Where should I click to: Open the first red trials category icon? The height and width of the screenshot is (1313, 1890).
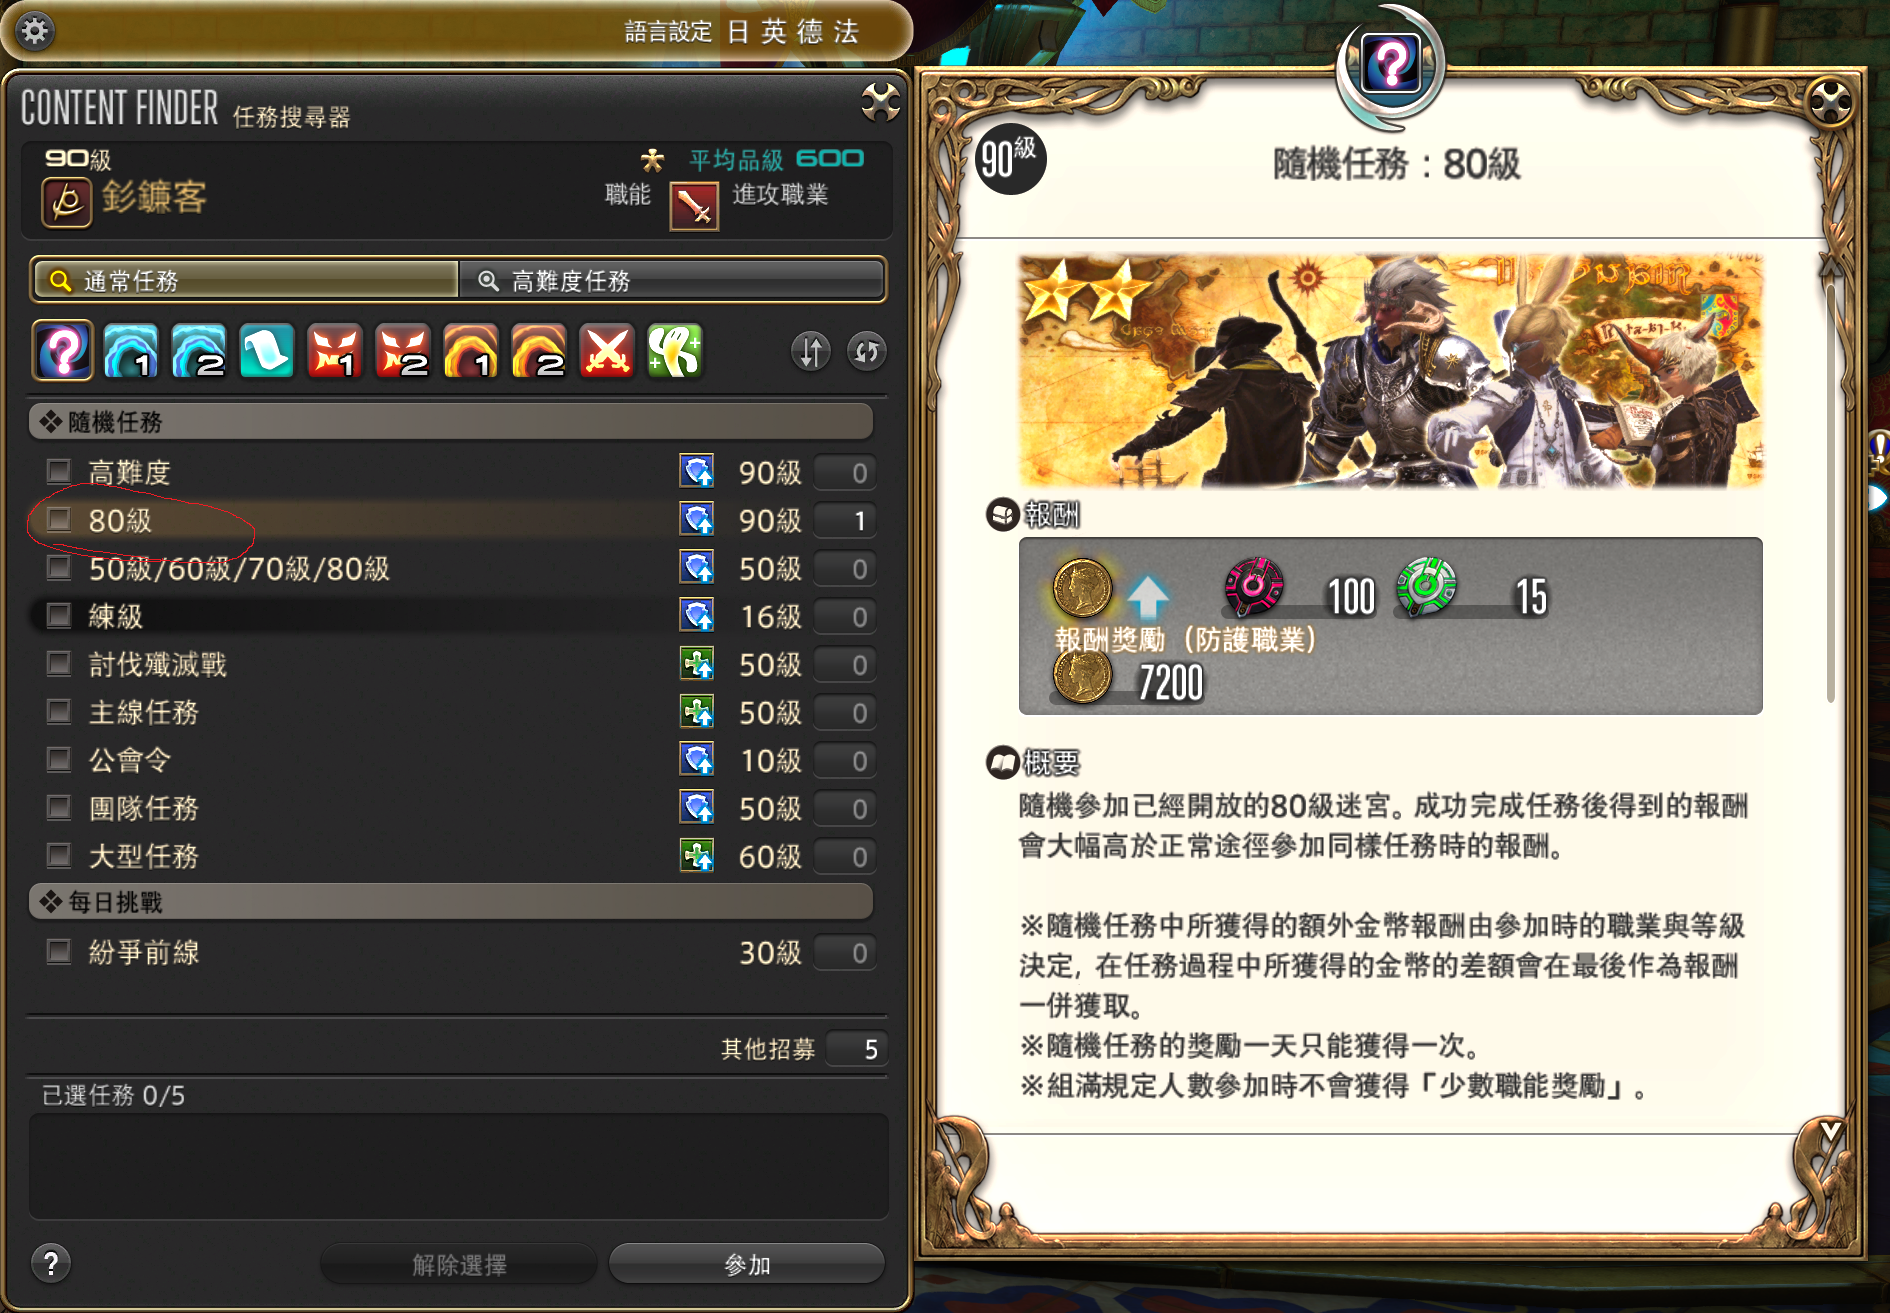(x=335, y=351)
